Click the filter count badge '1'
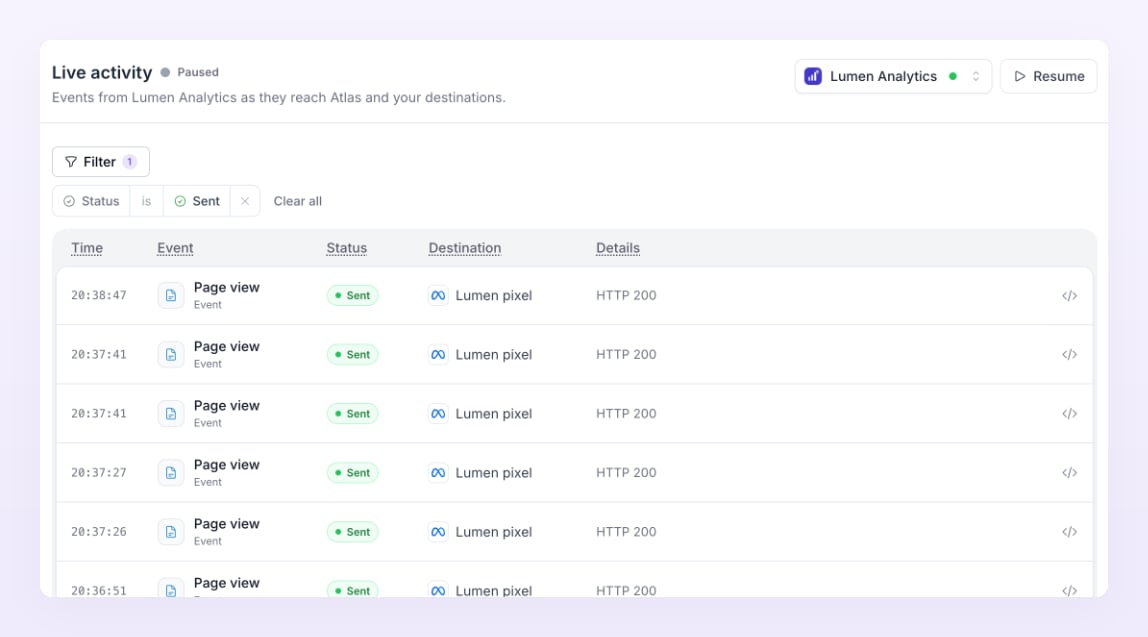This screenshot has height=637, width=1148. click(130, 162)
